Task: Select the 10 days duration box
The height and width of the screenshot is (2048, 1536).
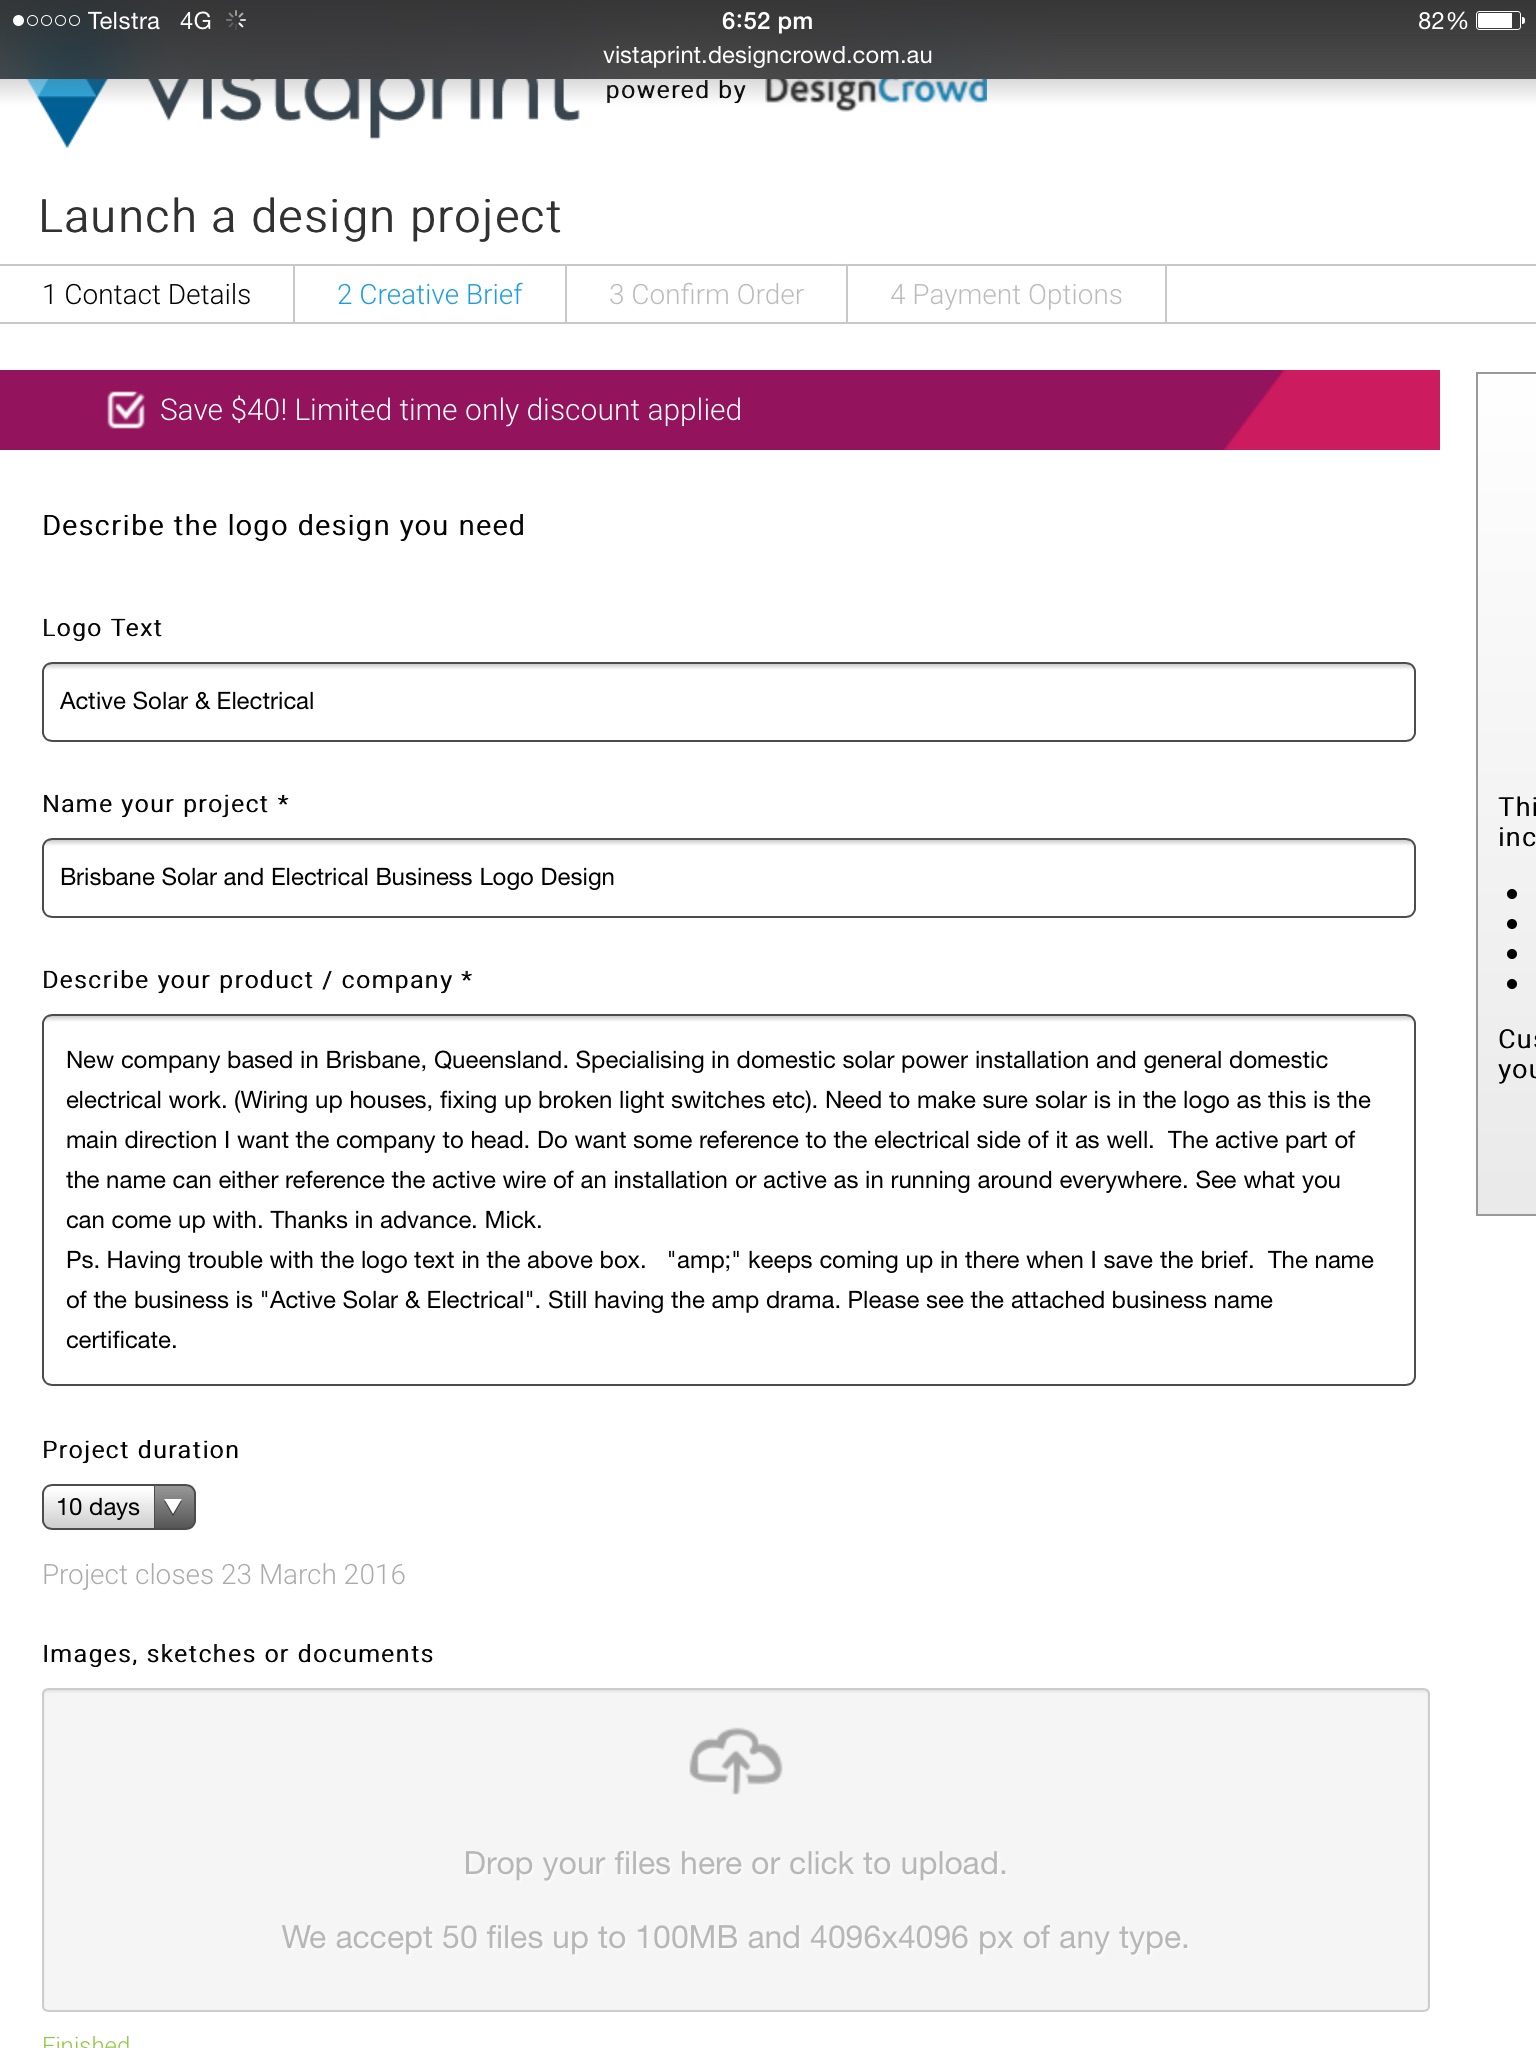Action: point(98,1507)
